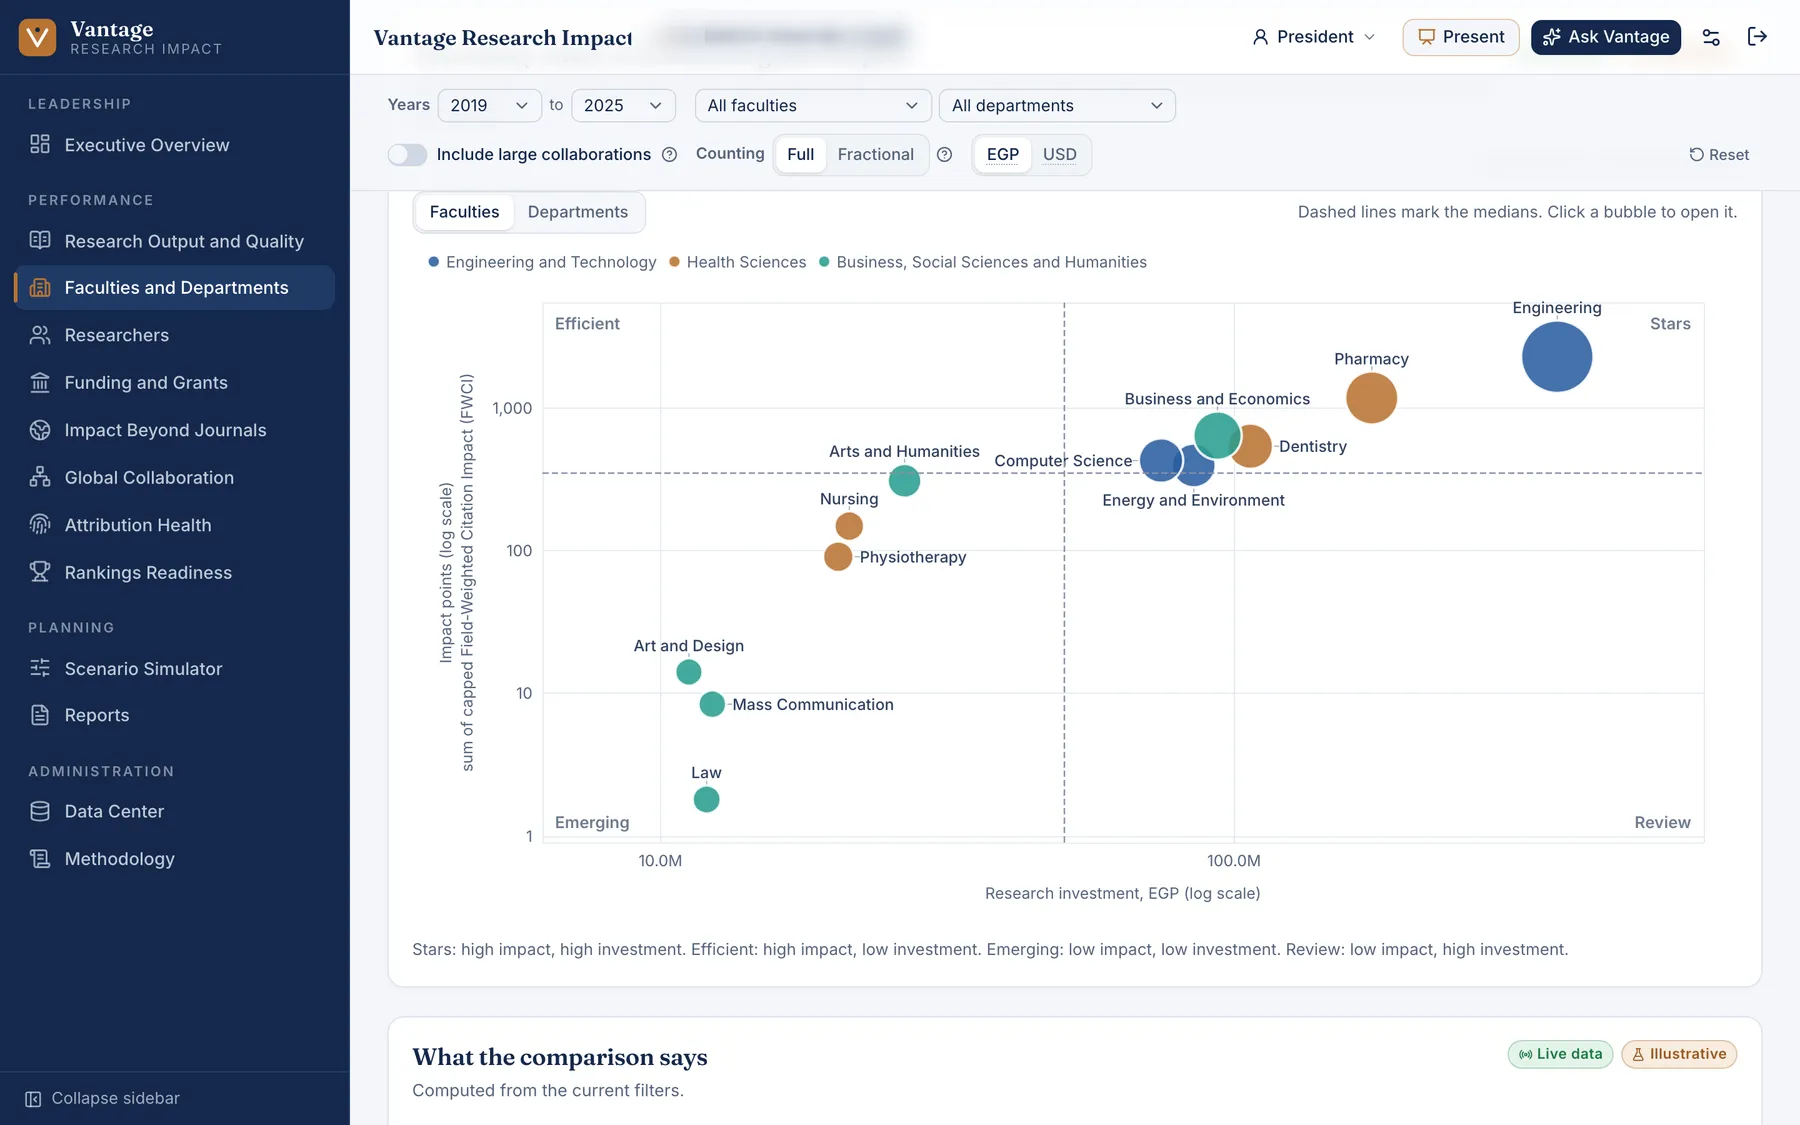Image resolution: width=1800 pixels, height=1125 pixels.
Task: Expand All faculties dropdown
Action: coord(813,105)
